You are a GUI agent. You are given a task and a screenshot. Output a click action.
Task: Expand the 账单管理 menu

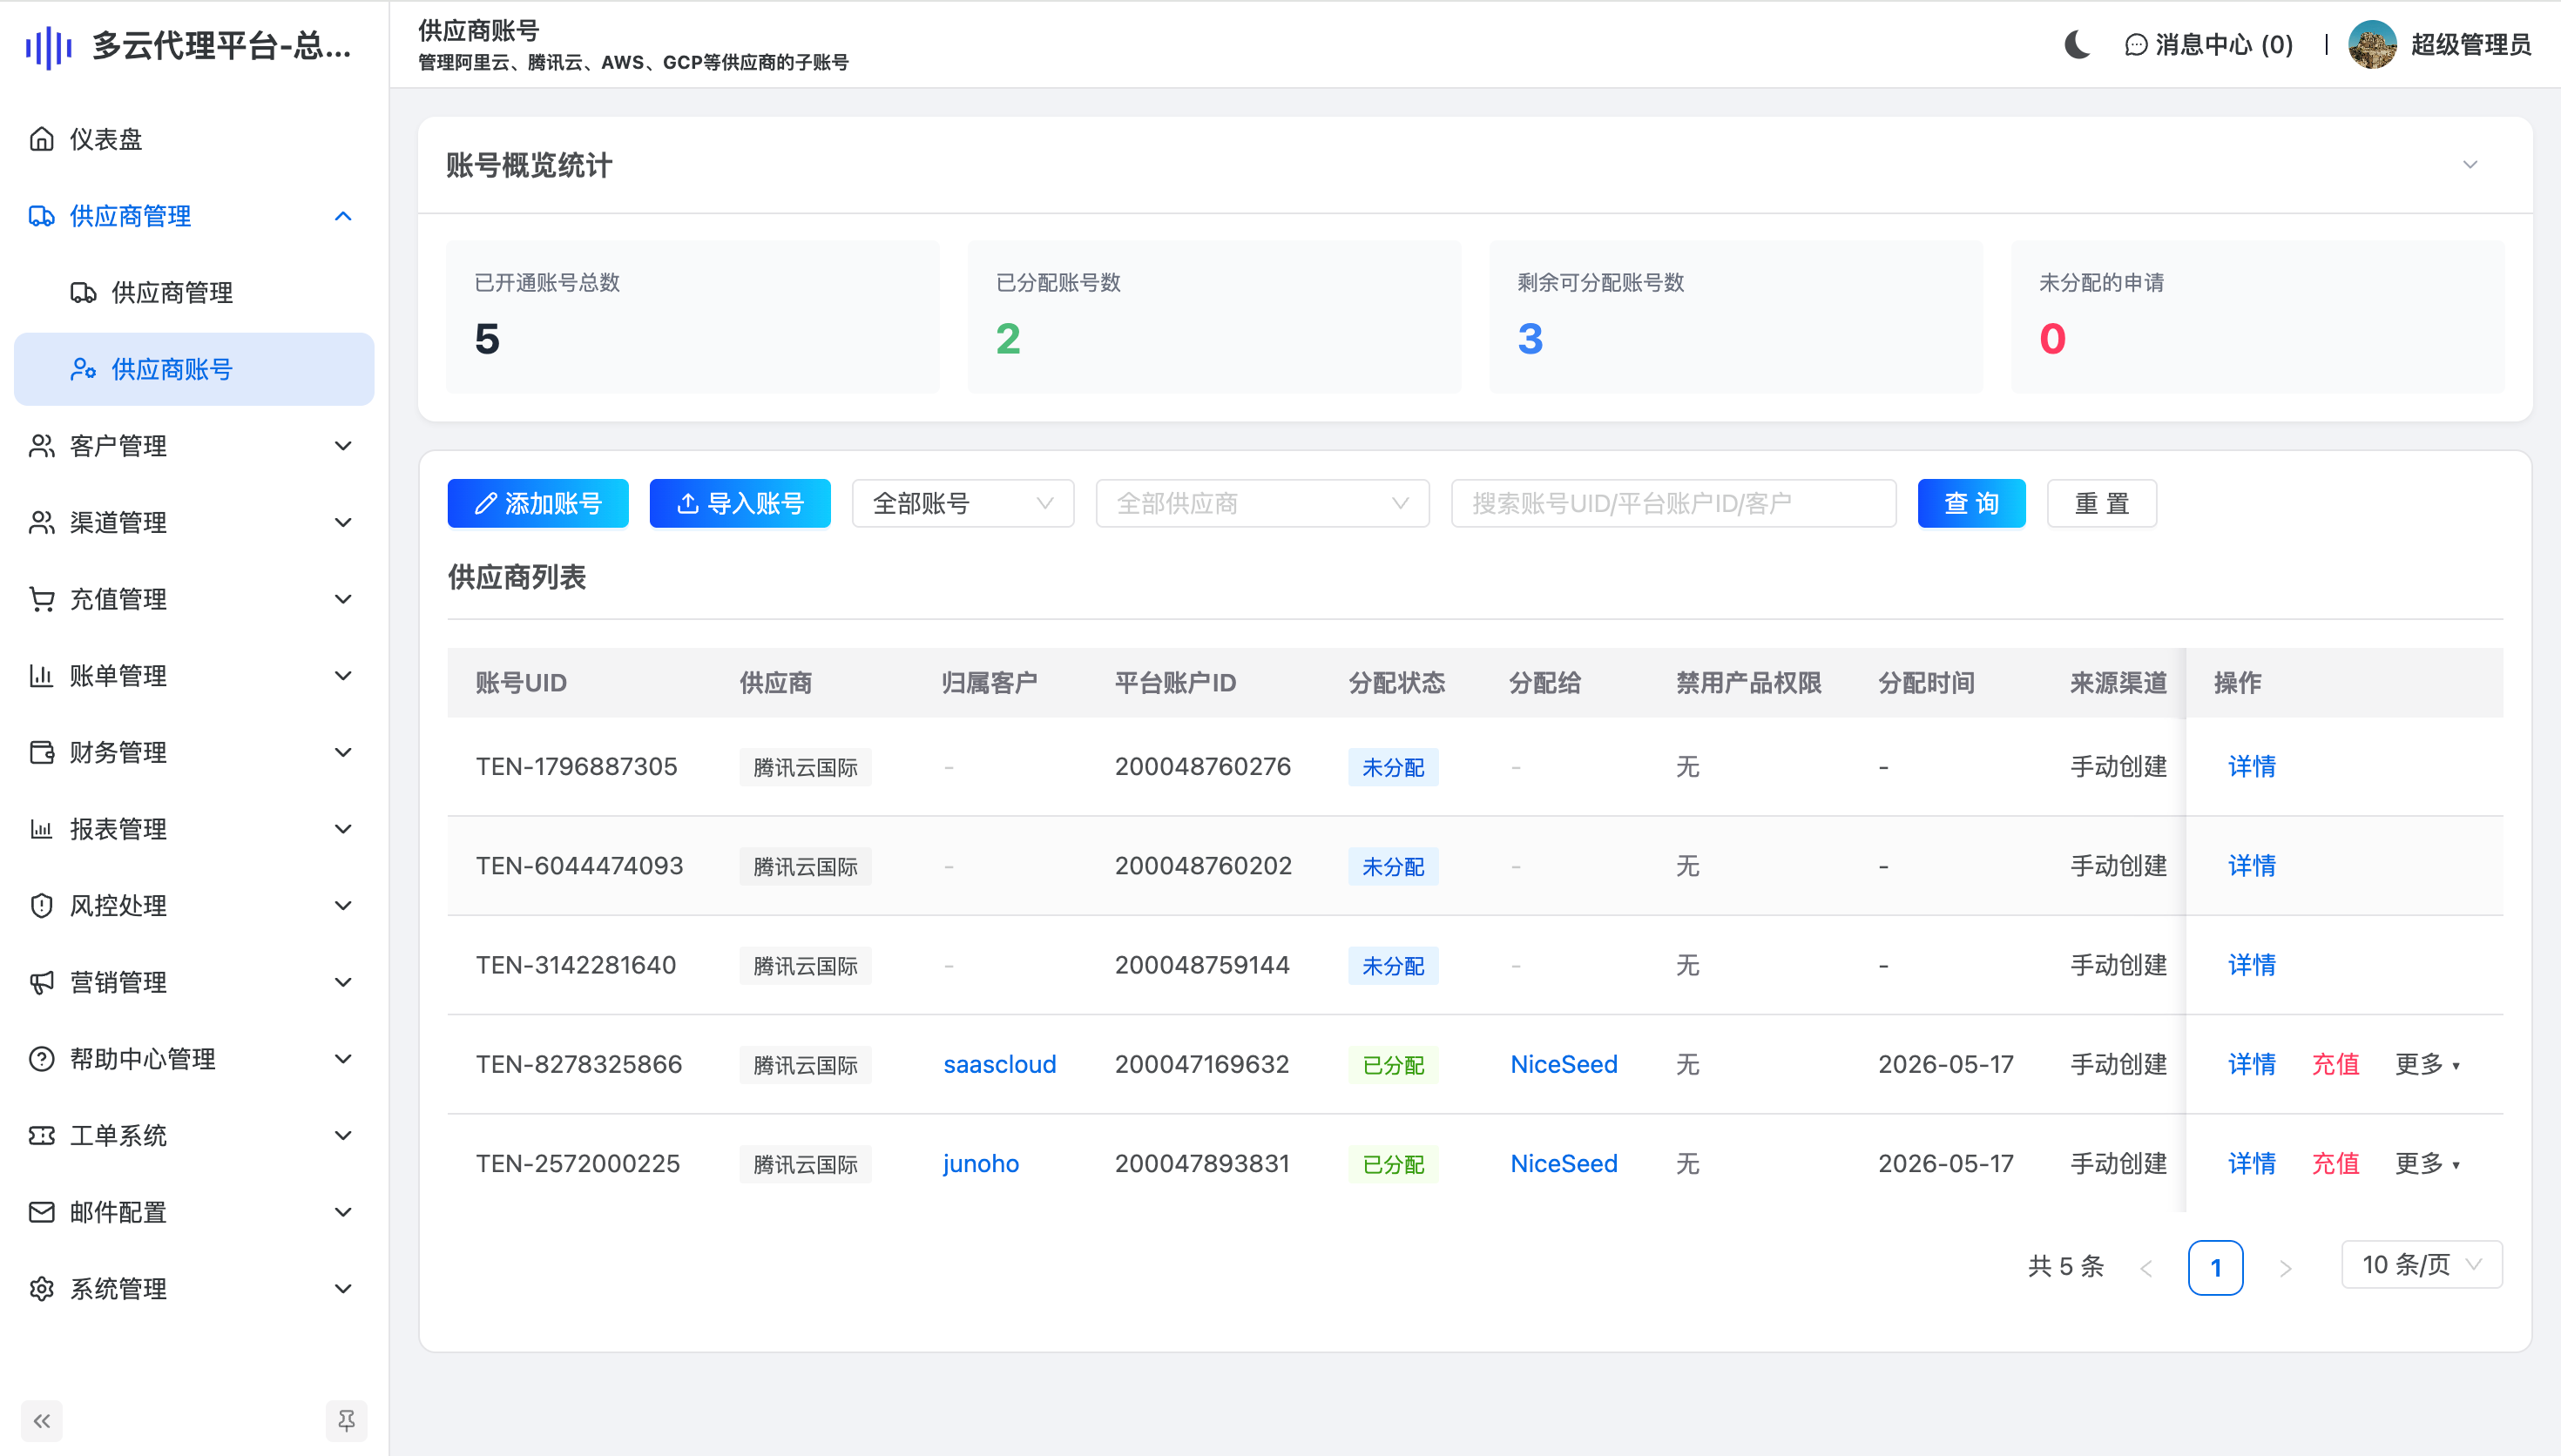click(x=343, y=676)
